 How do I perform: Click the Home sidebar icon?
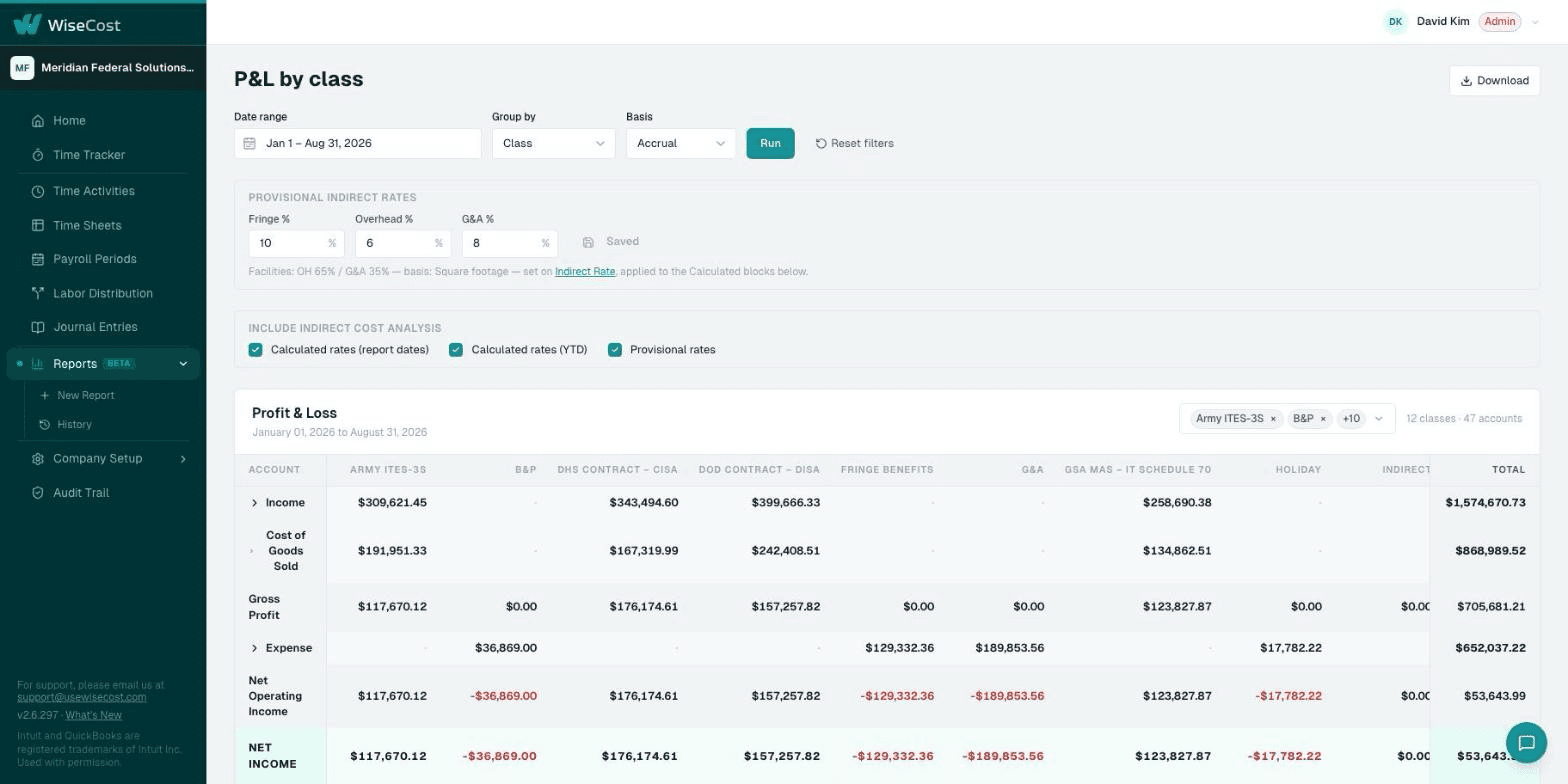(x=38, y=121)
